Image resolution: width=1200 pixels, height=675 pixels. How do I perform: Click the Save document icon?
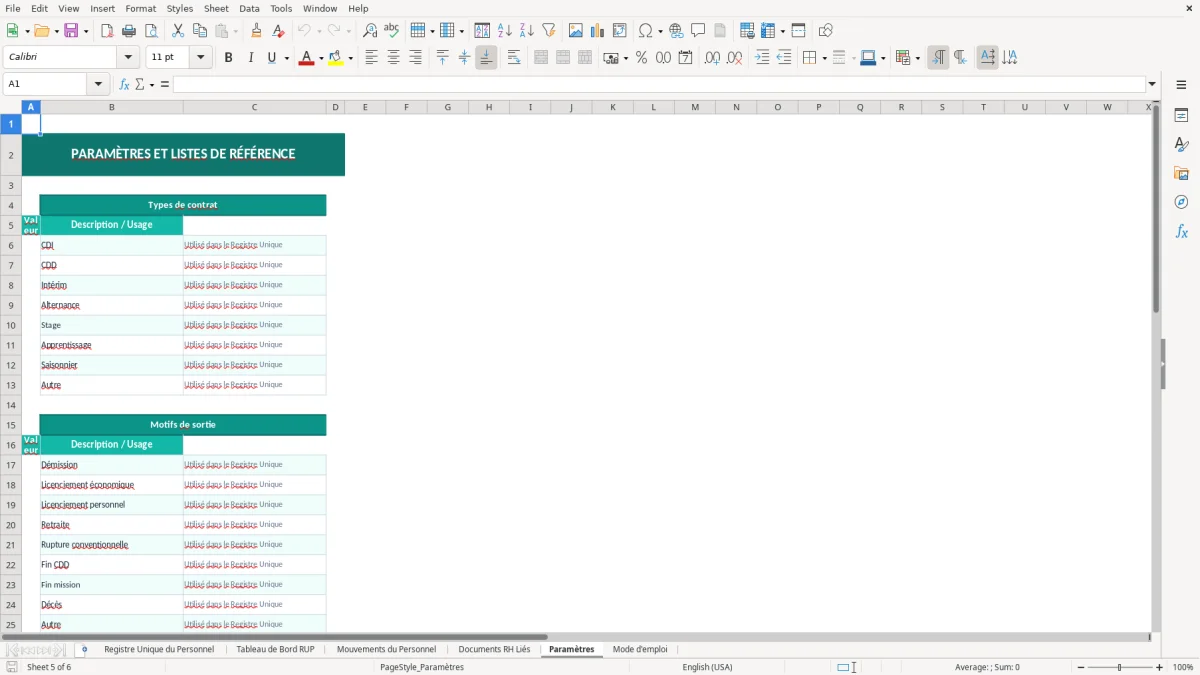click(71, 31)
